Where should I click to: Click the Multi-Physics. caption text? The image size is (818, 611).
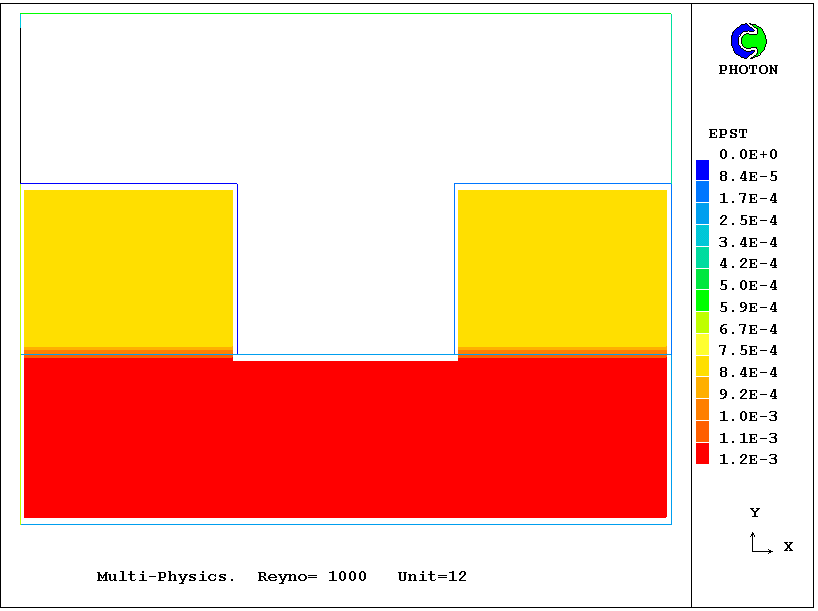[166, 577]
